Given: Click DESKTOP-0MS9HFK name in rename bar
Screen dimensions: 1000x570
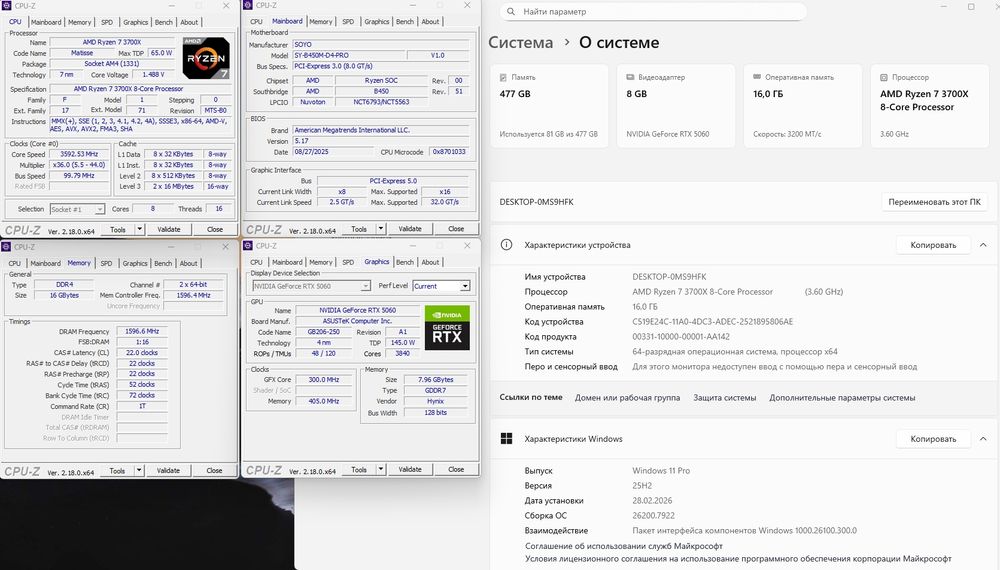Looking at the screenshot, I should [536, 202].
